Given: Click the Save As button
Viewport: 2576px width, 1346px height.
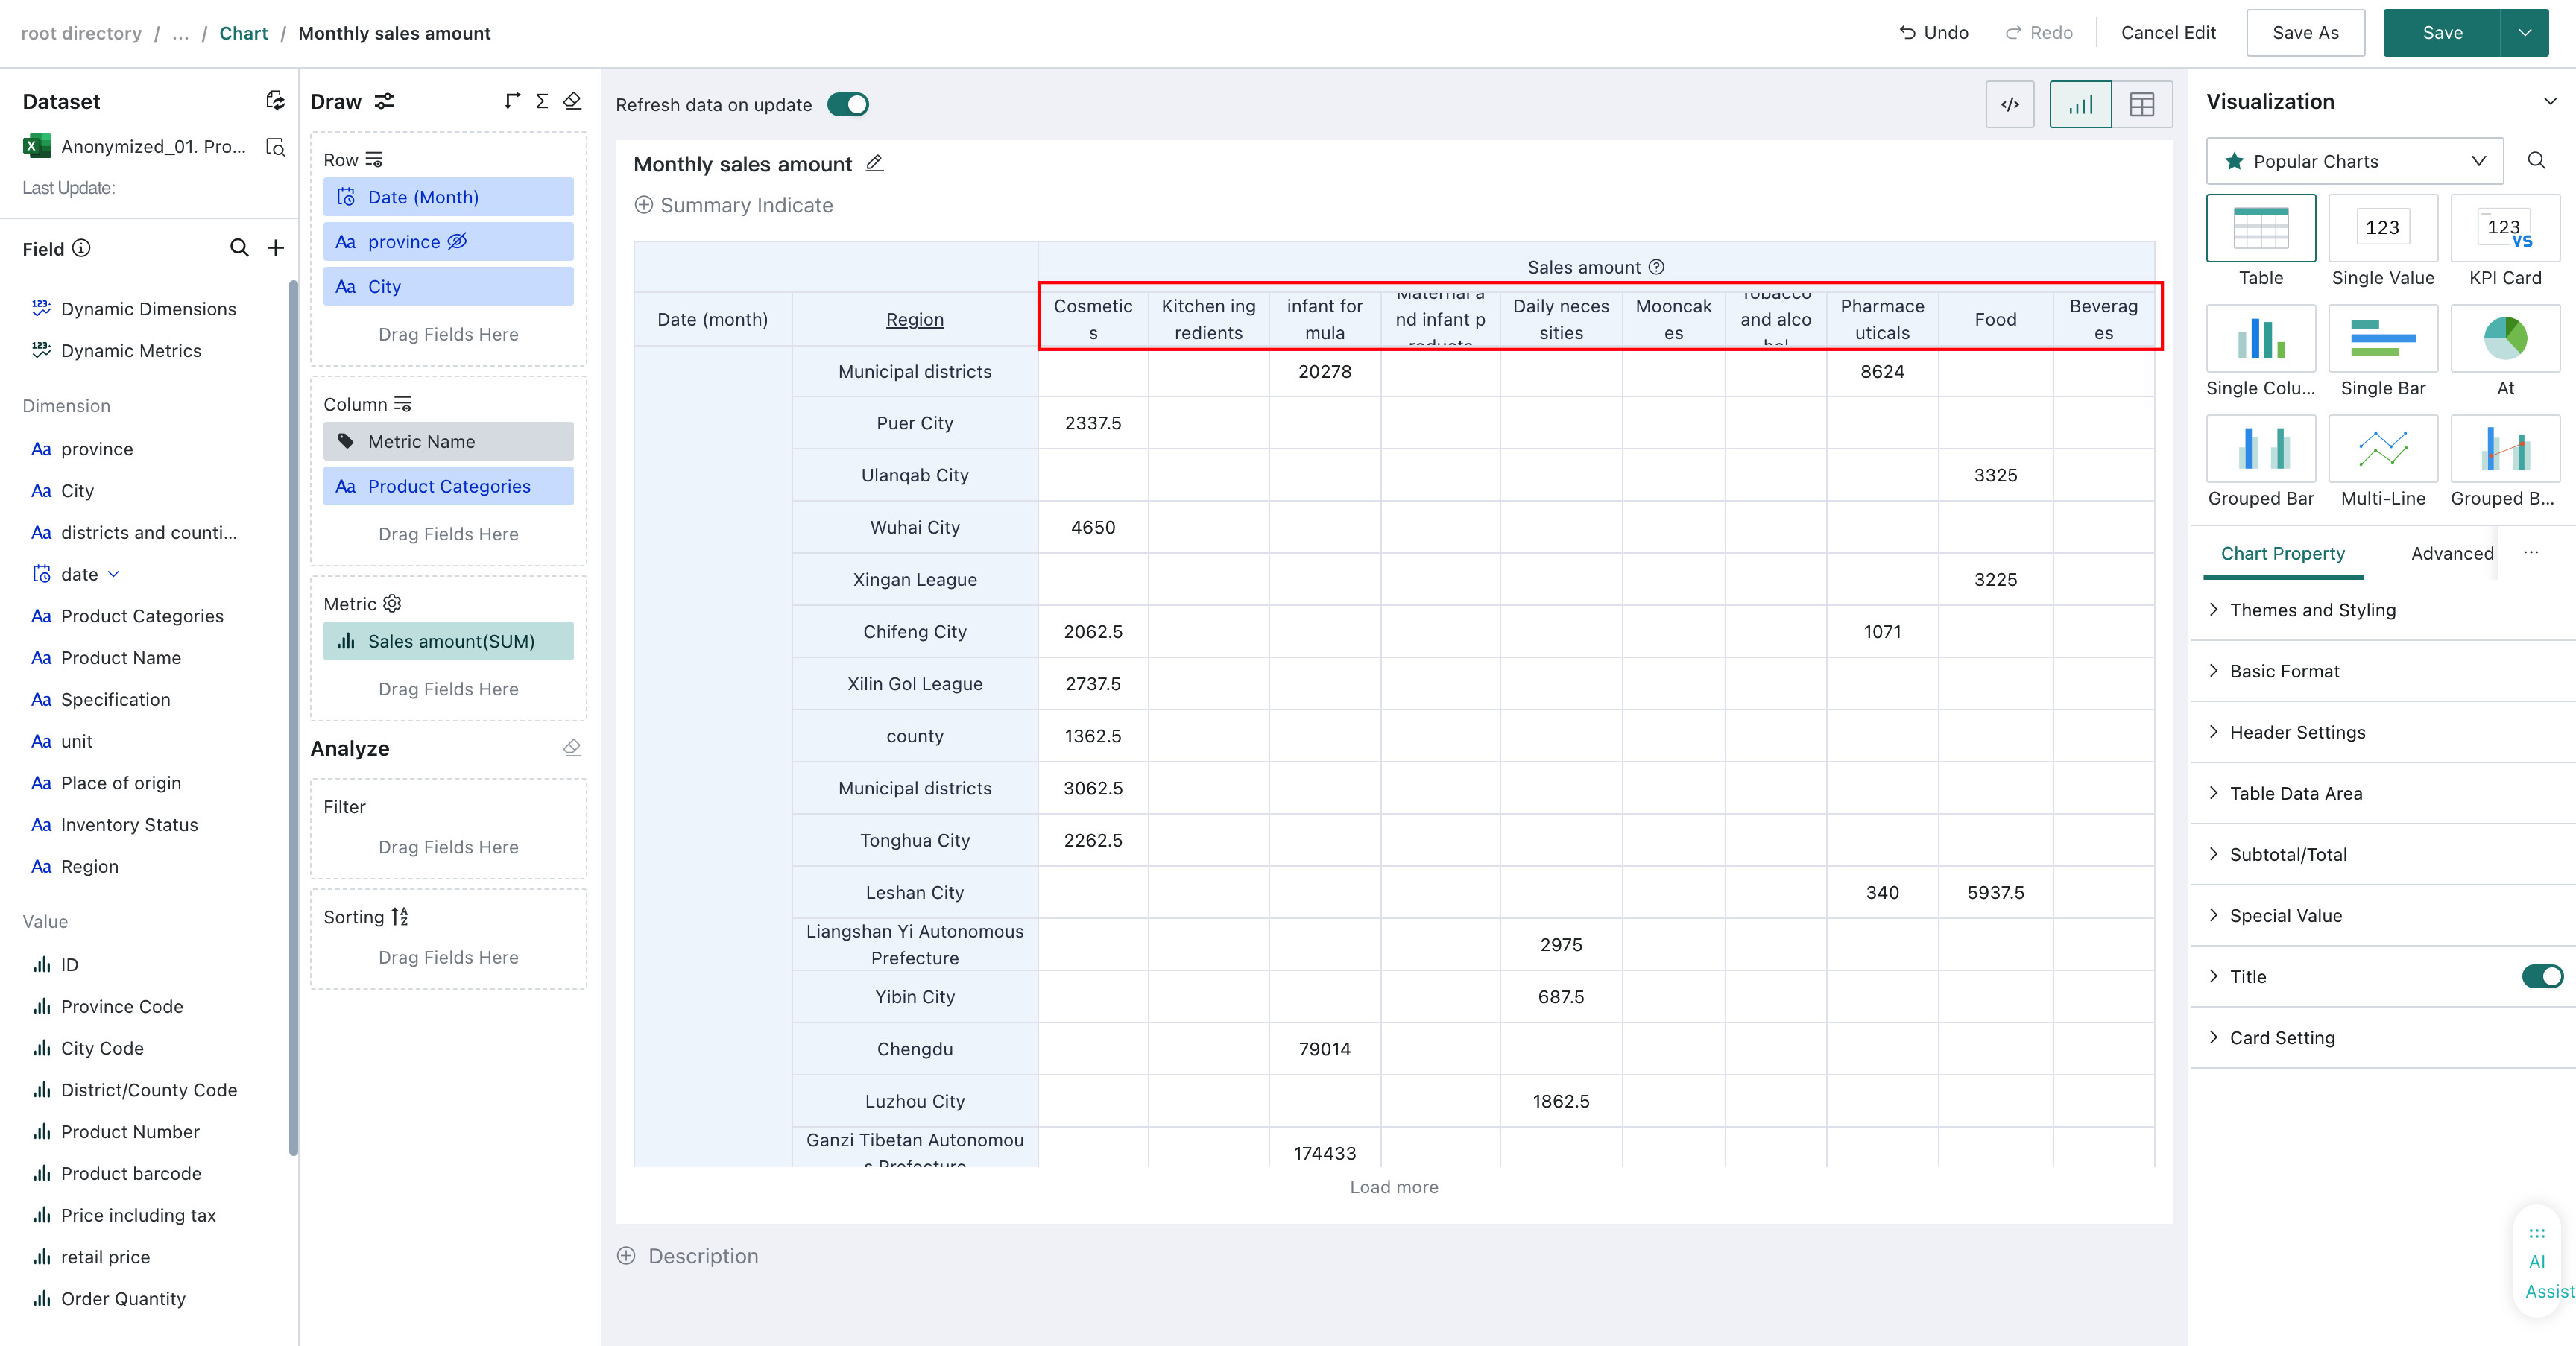Looking at the screenshot, I should [2305, 33].
